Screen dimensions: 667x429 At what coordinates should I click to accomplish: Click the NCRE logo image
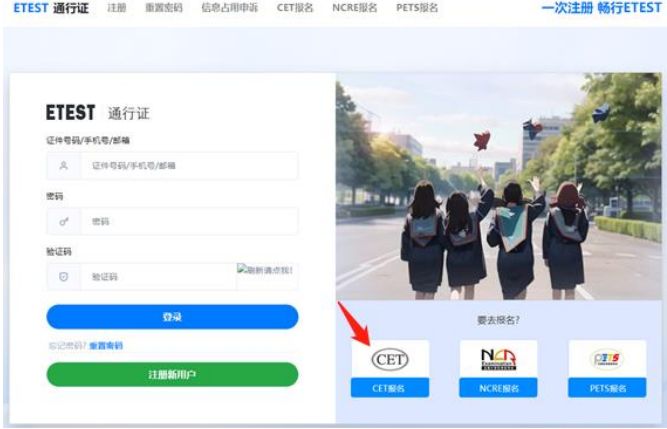(x=498, y=359)
